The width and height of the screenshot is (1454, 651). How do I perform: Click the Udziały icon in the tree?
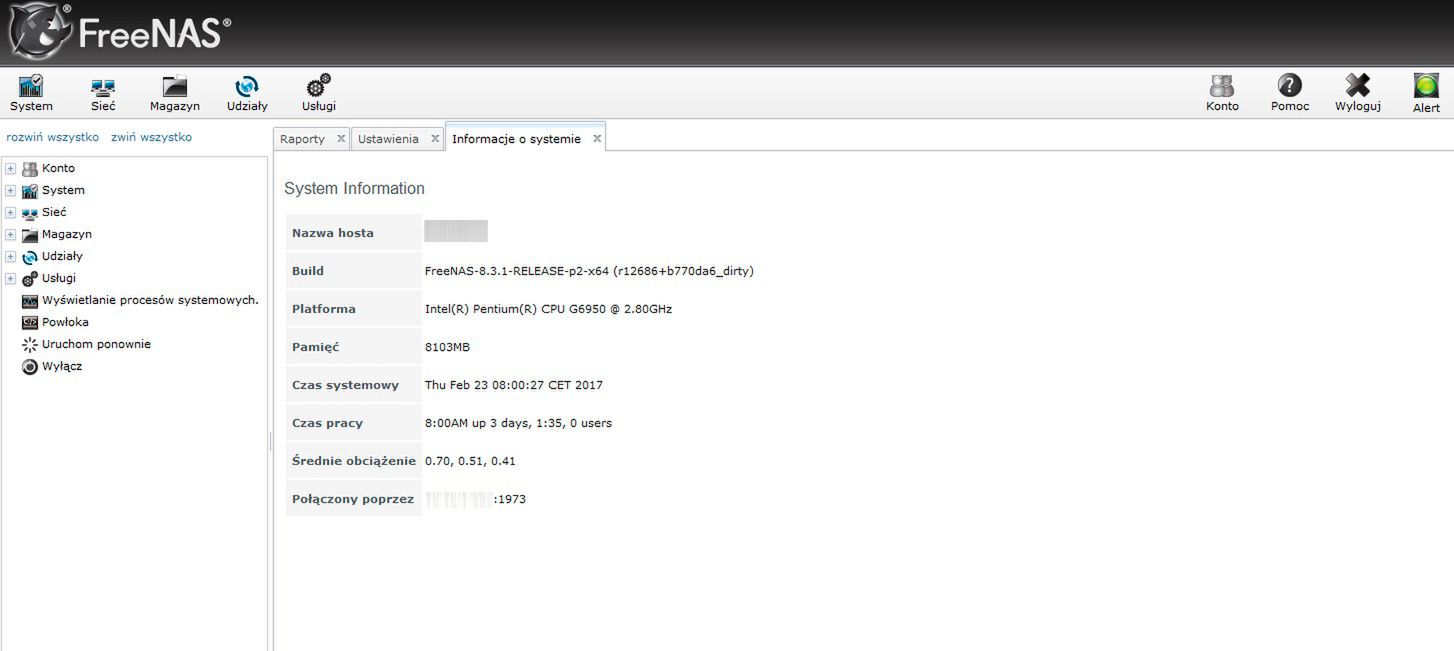tap(30, 257)
